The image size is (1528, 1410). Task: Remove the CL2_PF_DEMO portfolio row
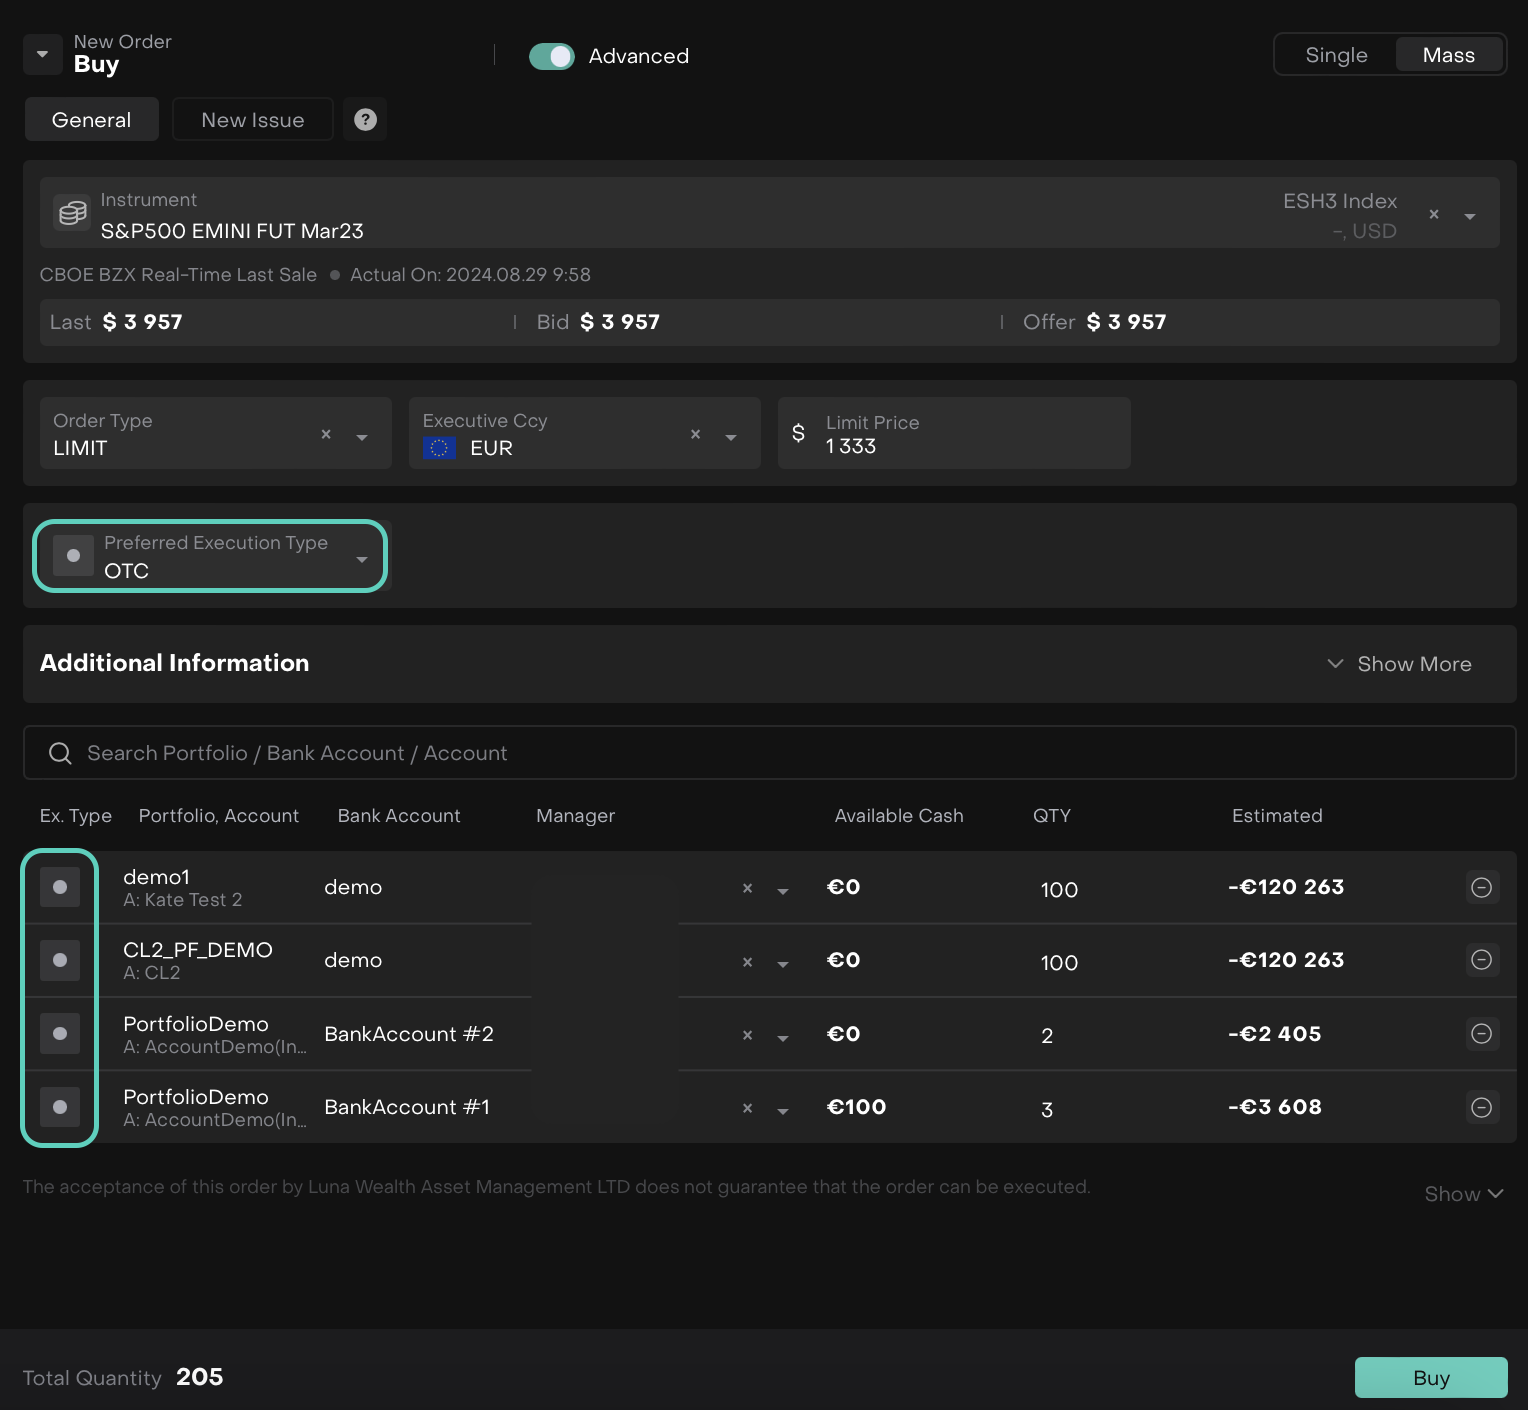1481,961
